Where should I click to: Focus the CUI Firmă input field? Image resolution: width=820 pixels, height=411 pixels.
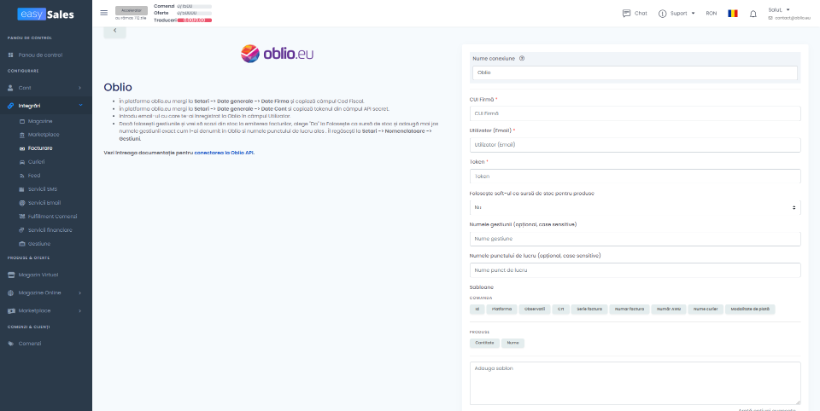[635, 113]
